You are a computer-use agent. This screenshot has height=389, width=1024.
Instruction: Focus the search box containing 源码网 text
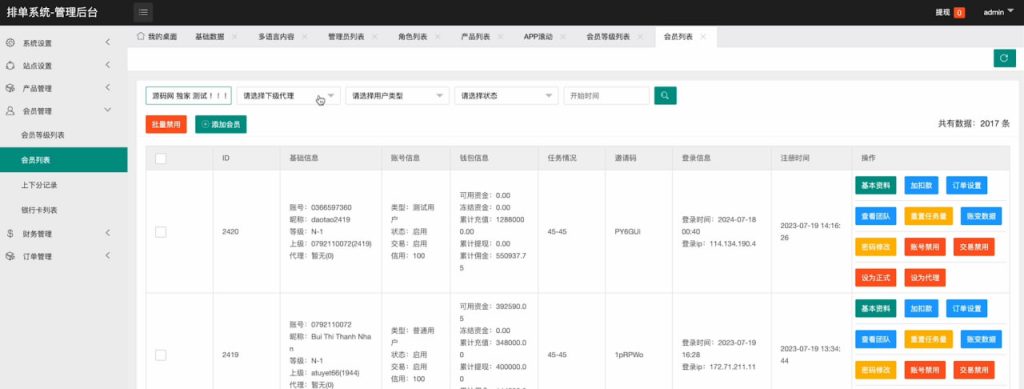coord(188,96)
